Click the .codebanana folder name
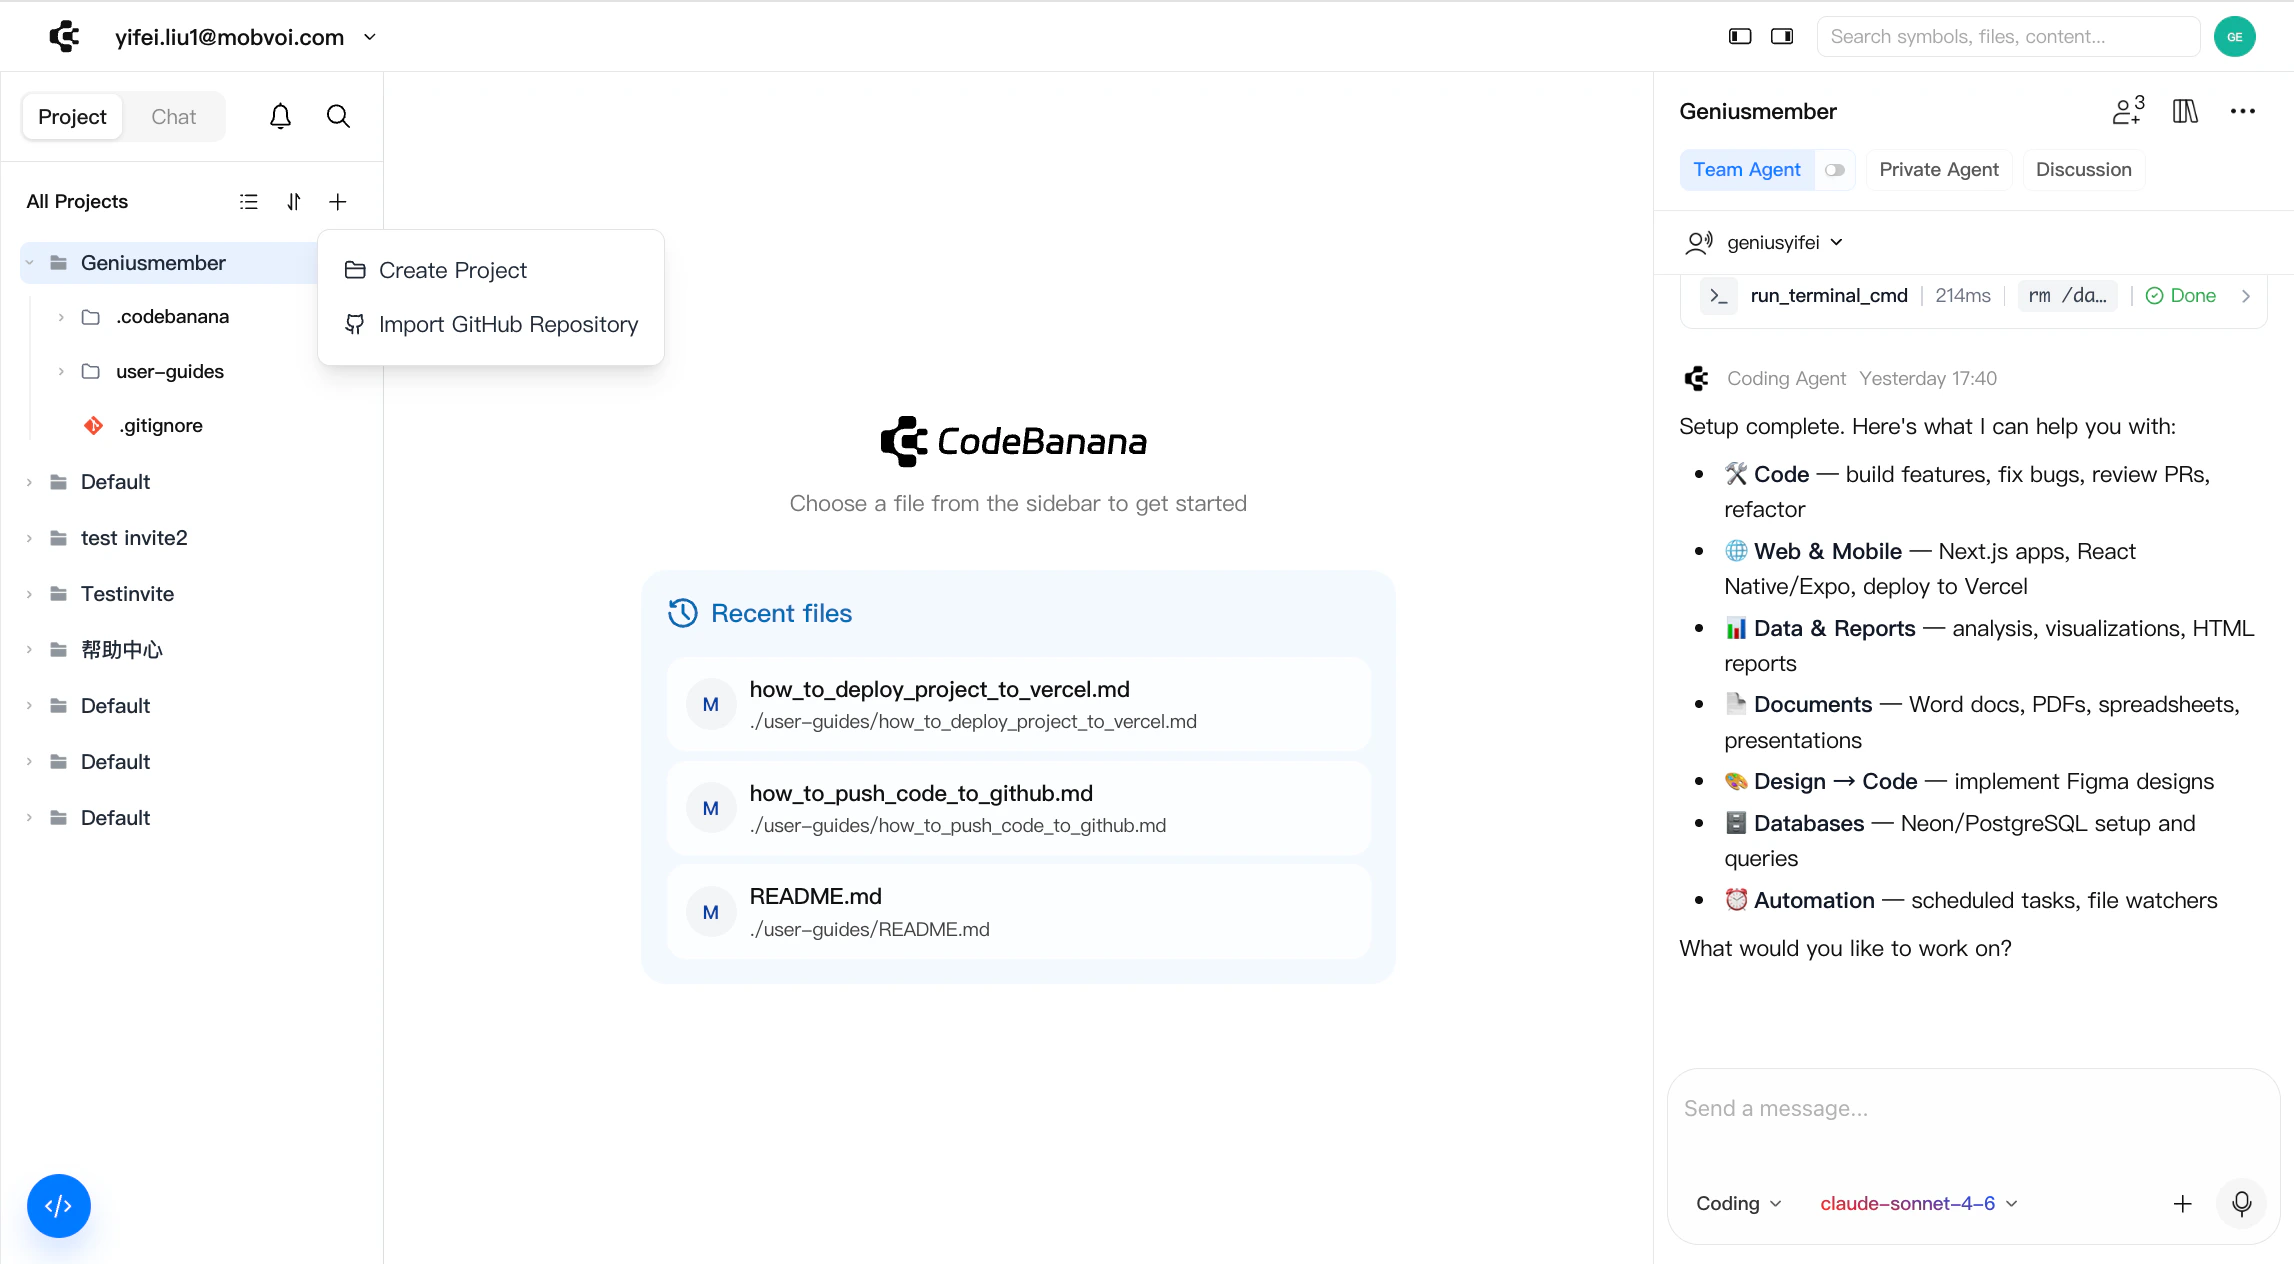Screen dimensions: 2294x1264 tap(172, 317)
